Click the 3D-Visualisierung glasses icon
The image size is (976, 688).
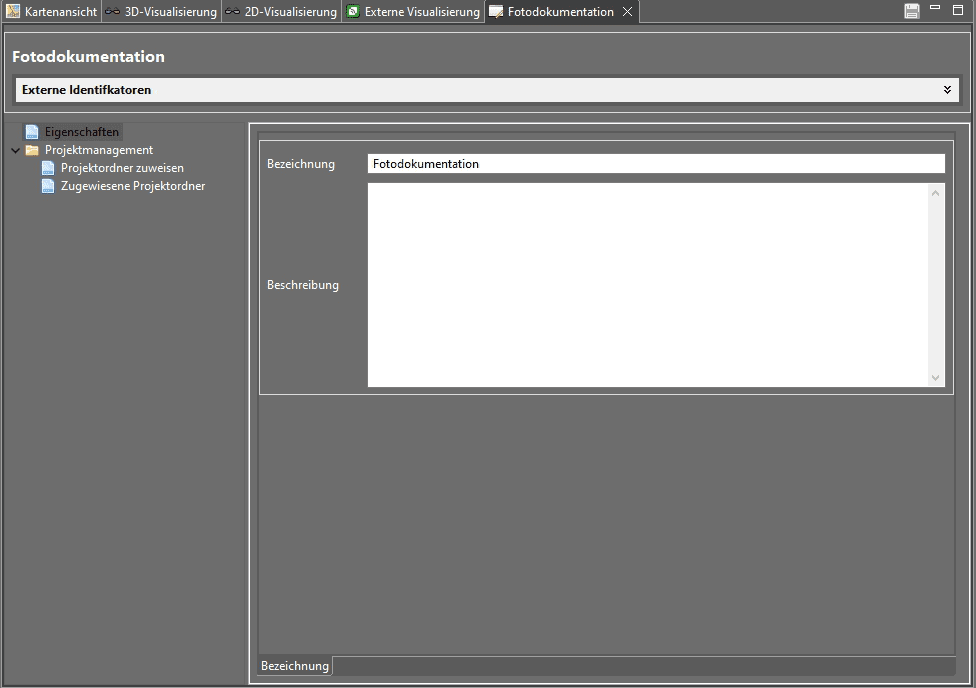(x=112, y=11)
